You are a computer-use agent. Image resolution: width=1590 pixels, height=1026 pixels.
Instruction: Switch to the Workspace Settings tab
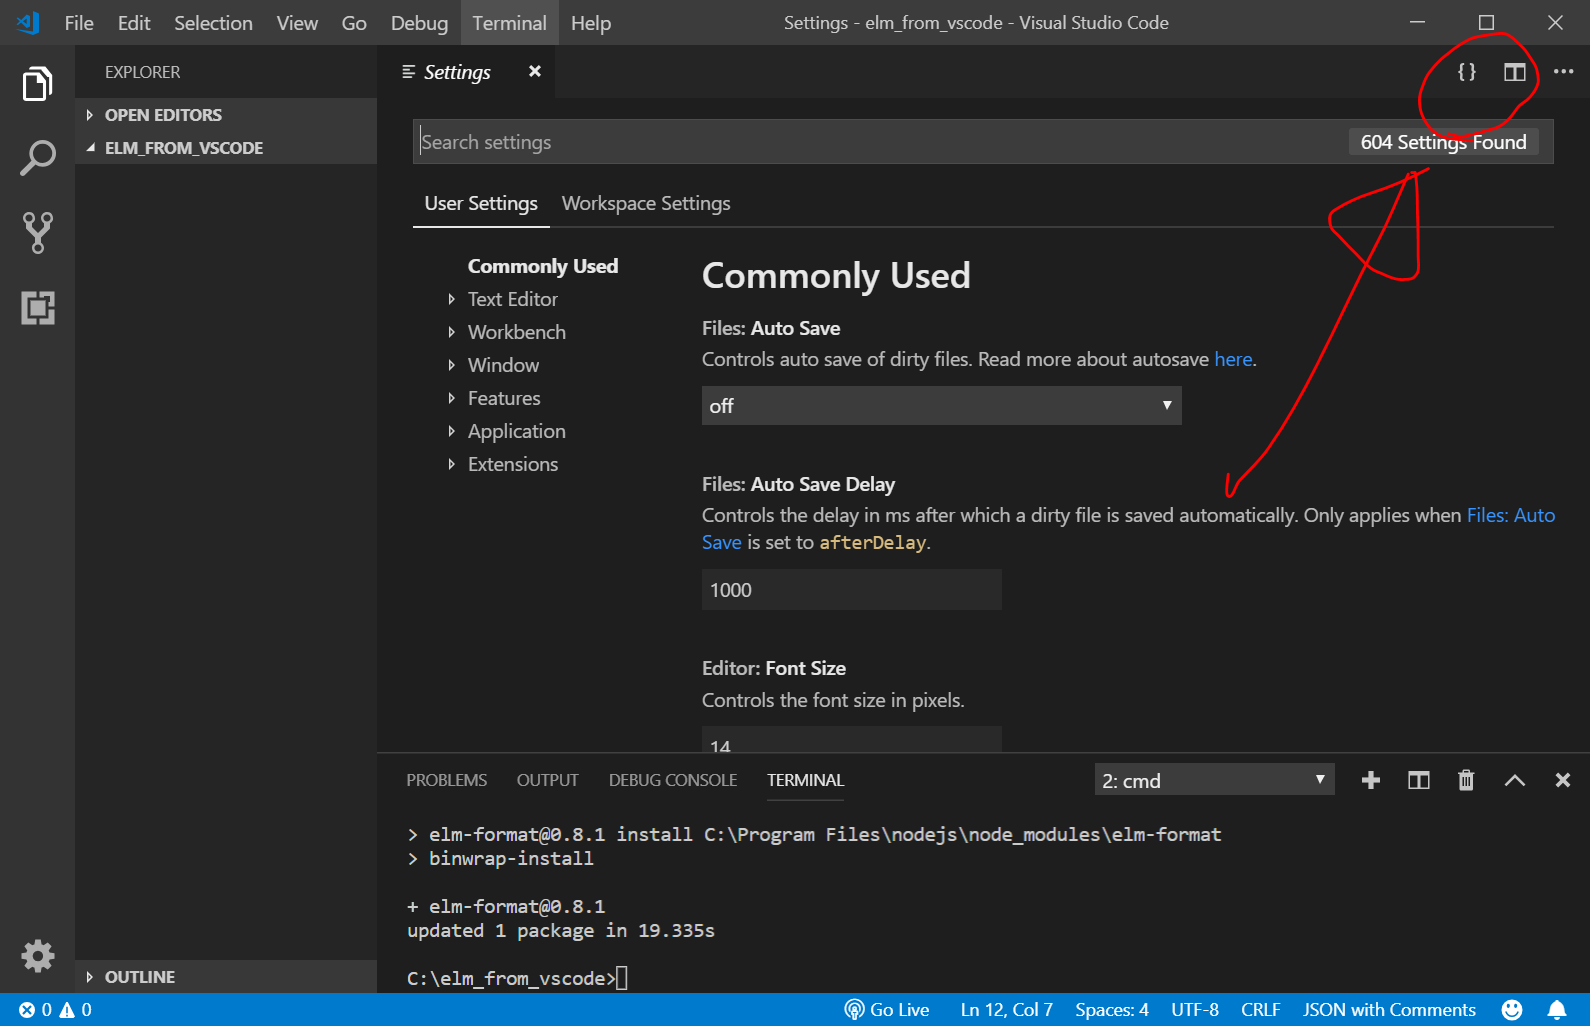[x=646, y=203]
